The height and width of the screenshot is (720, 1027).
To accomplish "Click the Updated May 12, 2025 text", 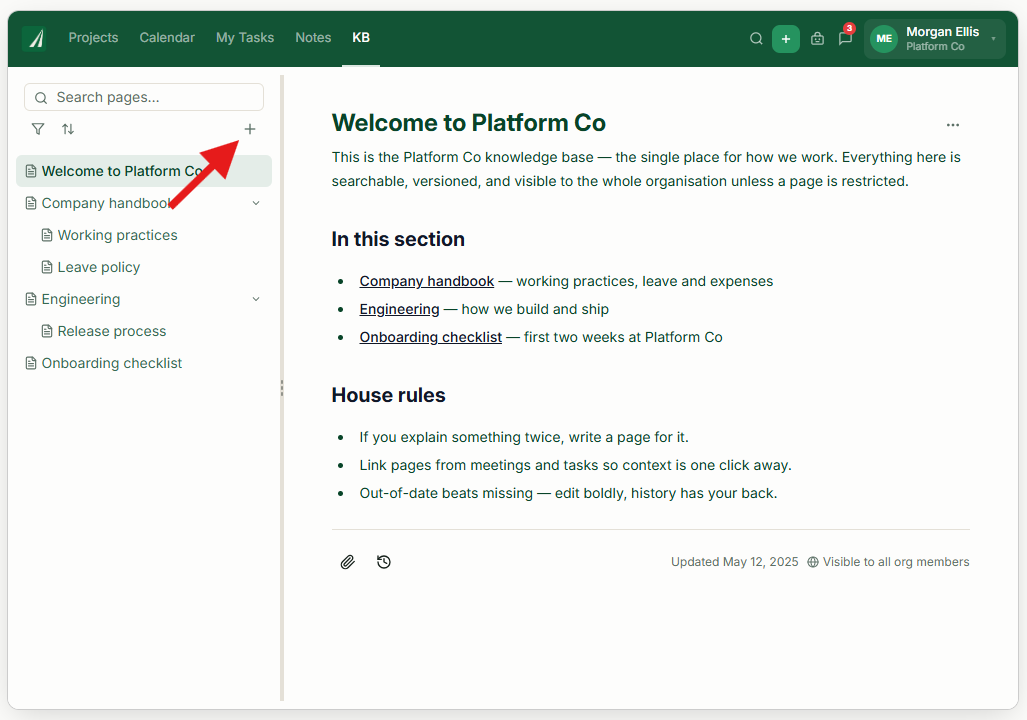I will (734, 562).
